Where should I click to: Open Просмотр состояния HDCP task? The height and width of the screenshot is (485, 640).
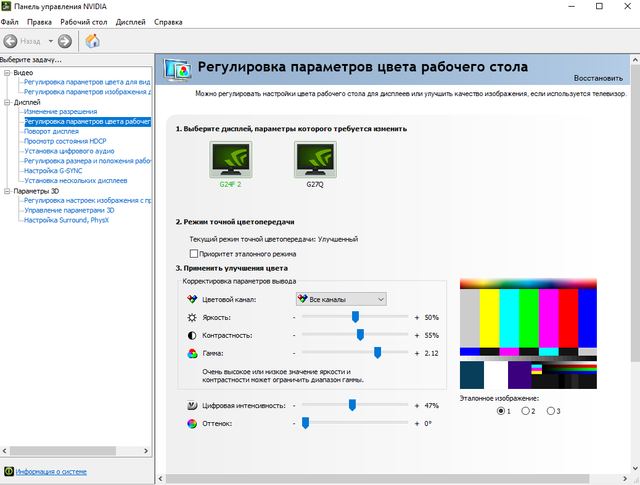point(65,141)
